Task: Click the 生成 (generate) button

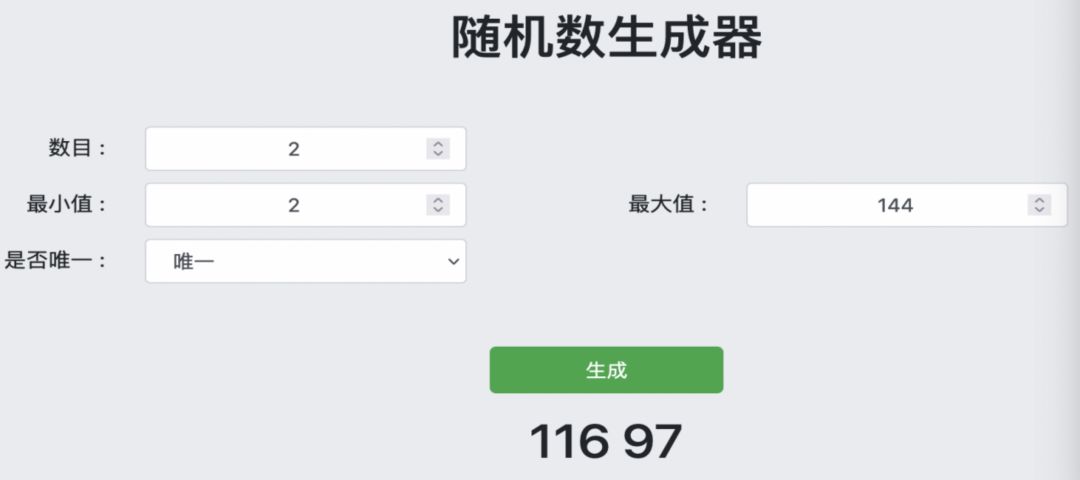Action: [x=606, y=370]
